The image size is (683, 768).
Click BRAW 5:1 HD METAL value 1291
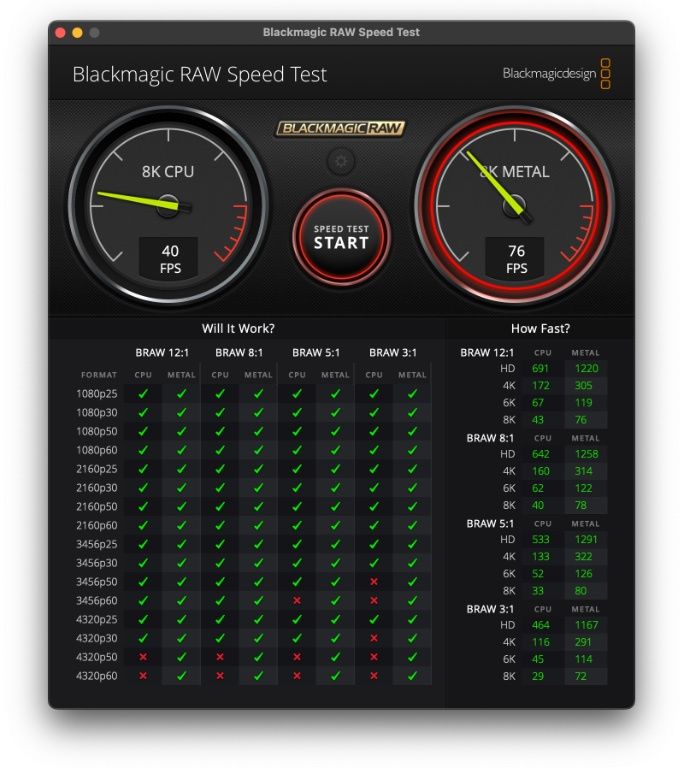(x=586, y=539)
